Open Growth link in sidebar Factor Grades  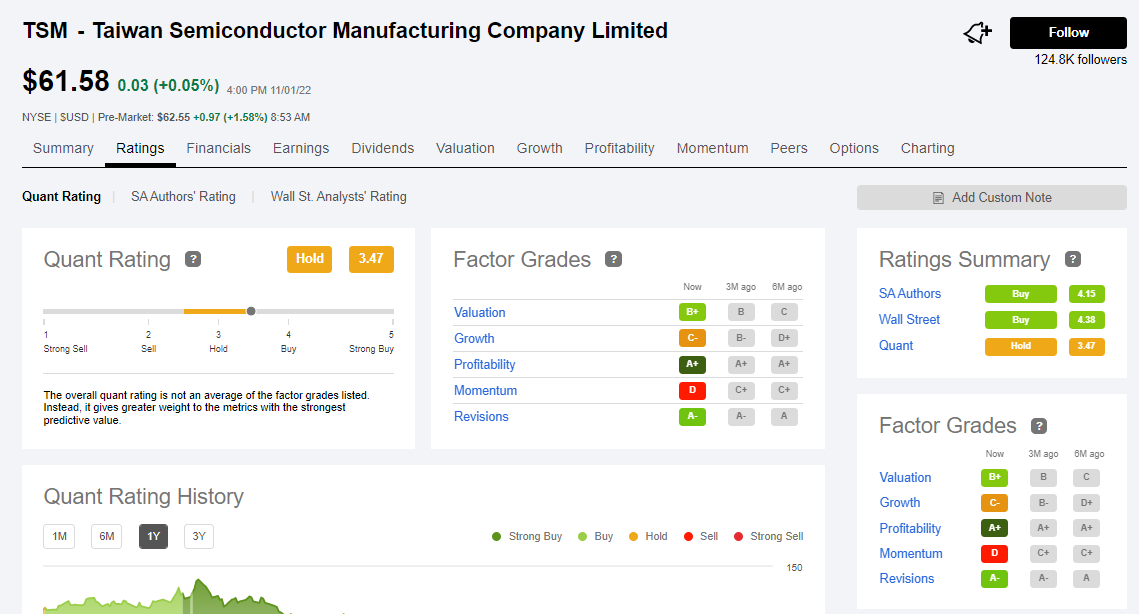tap(900, 503)
